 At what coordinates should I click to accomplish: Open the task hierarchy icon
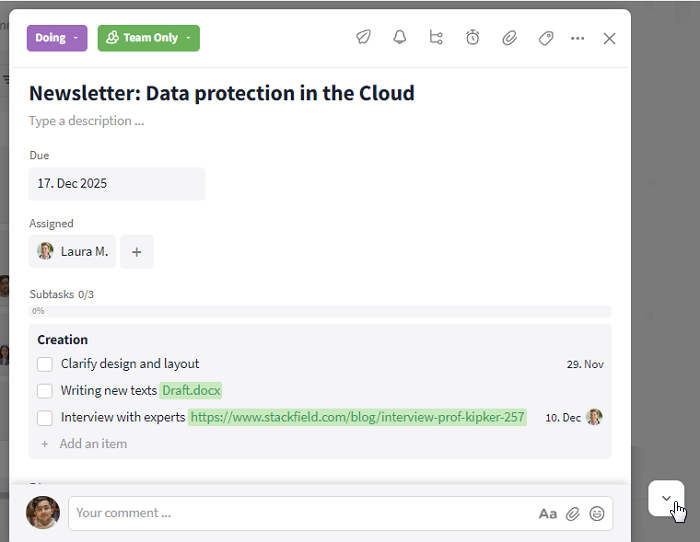click(x=436, y=38)
